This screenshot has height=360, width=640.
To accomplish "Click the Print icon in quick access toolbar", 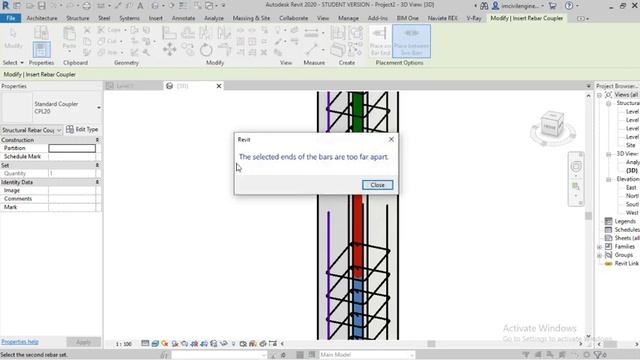I will 87,6.
